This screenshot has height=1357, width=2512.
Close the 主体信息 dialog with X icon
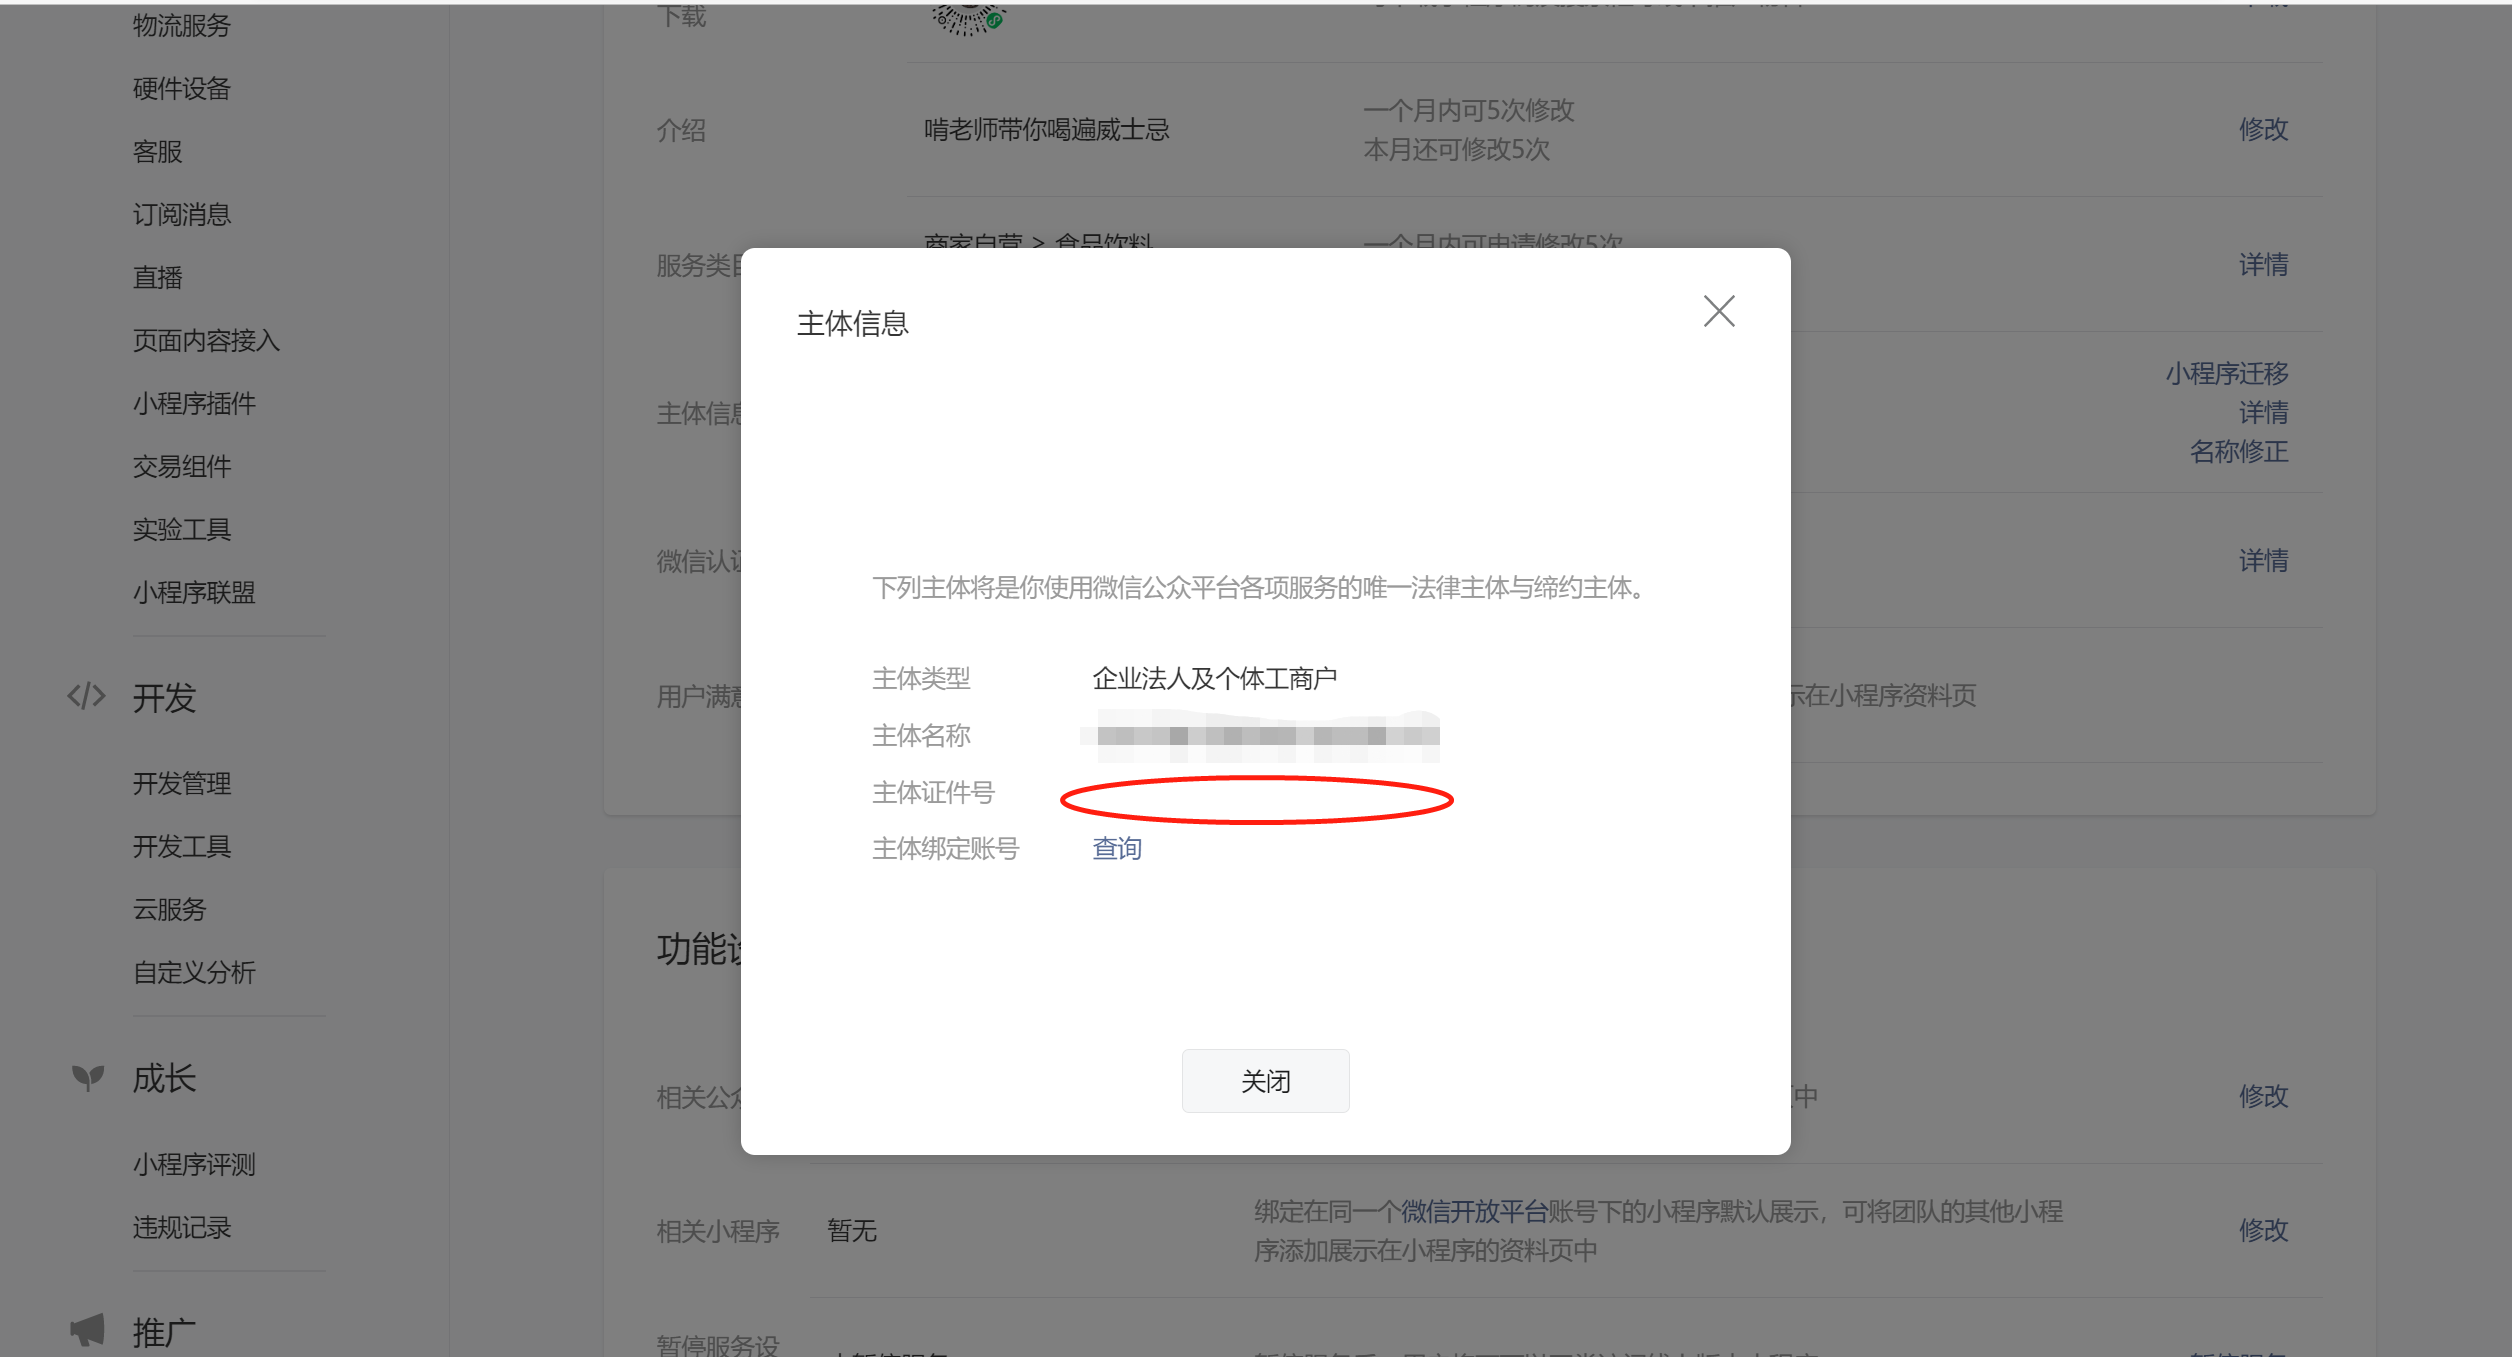pyautogui.click(x=1718, y=311)
